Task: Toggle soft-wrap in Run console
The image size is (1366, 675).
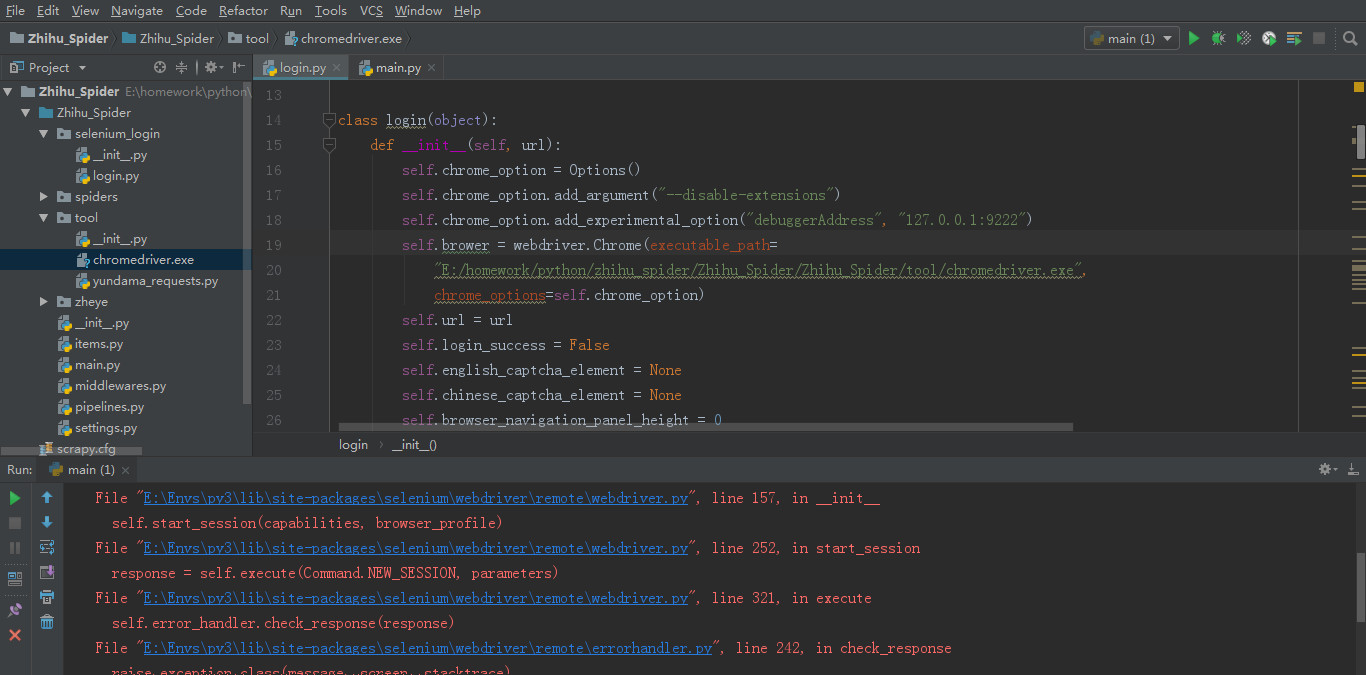Action: click(x=46, y=547)
